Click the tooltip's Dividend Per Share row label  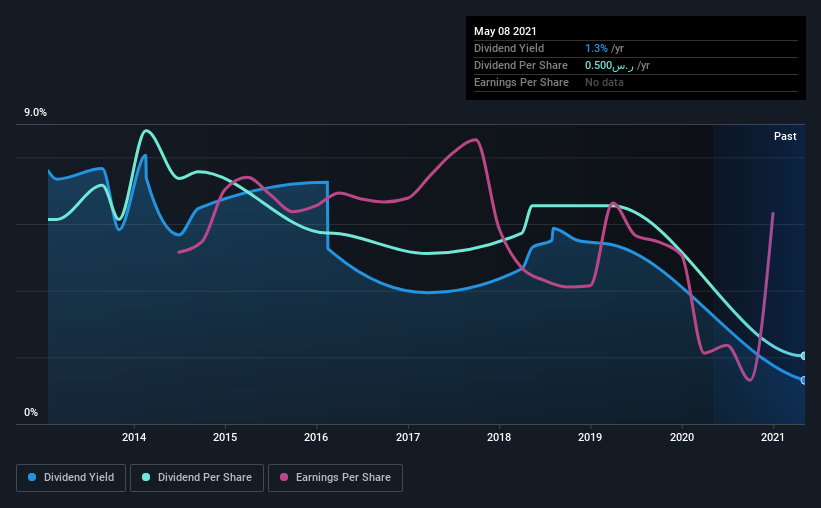520,65
